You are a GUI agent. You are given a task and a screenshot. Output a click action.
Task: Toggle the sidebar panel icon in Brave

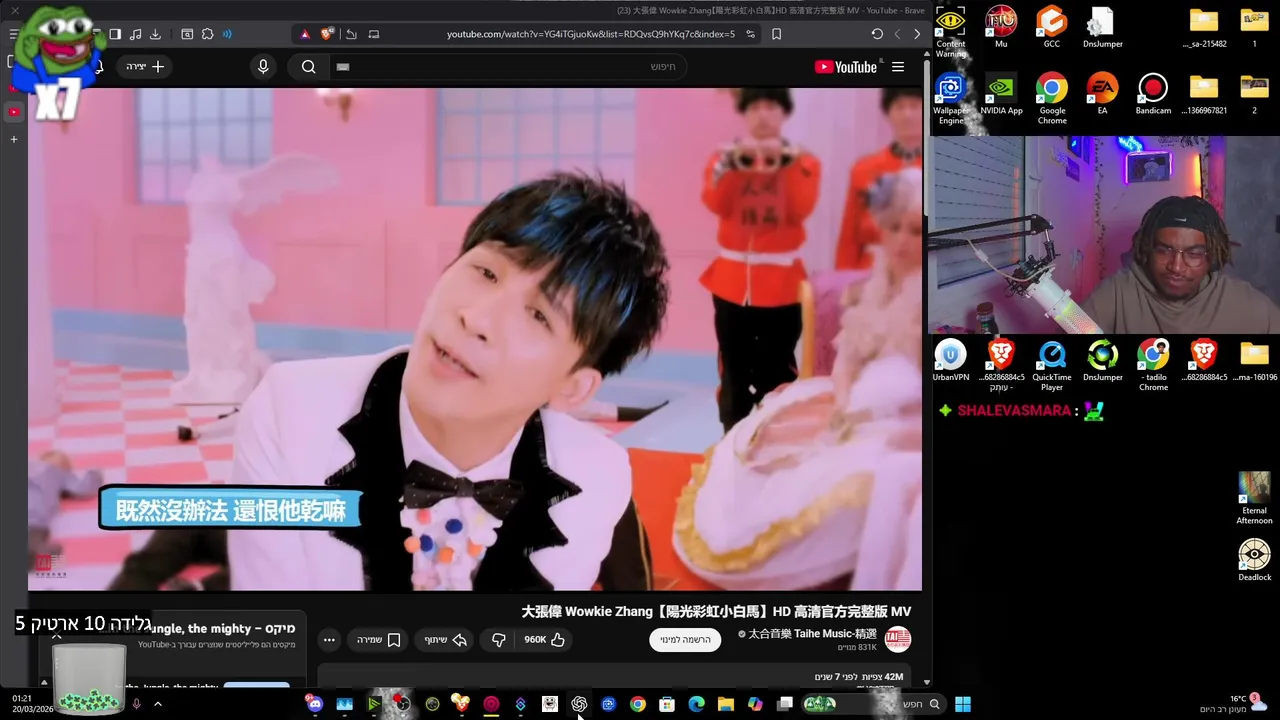(x=115, y=34)
